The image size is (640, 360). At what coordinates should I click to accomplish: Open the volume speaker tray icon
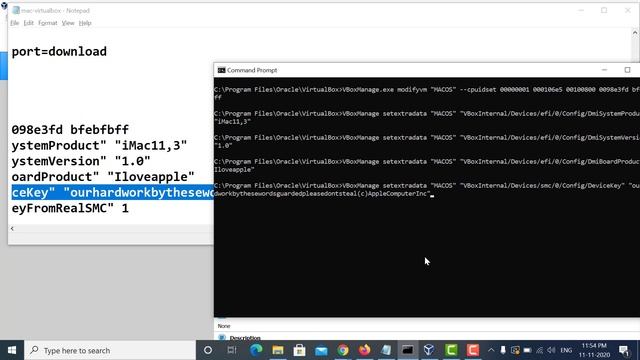point(551,350)
